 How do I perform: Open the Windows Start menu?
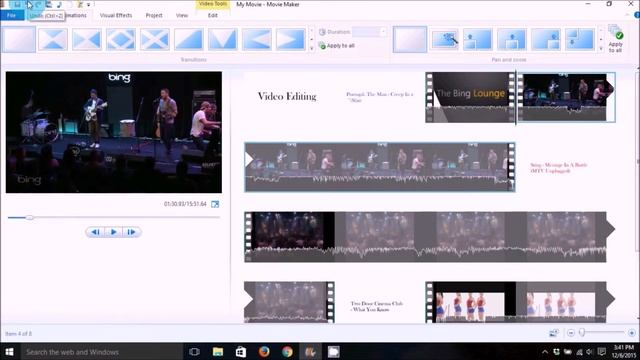pyautogui.click(x=9, y=352)
